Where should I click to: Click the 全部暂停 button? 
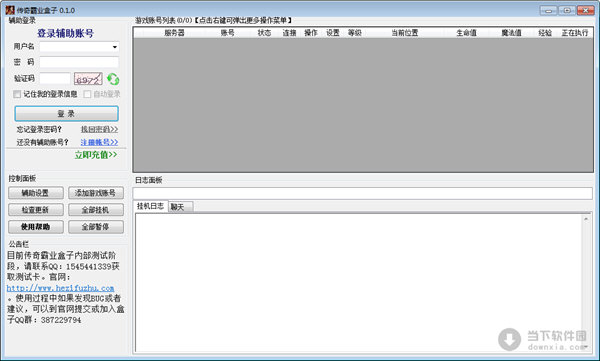[x=96, y=227]
